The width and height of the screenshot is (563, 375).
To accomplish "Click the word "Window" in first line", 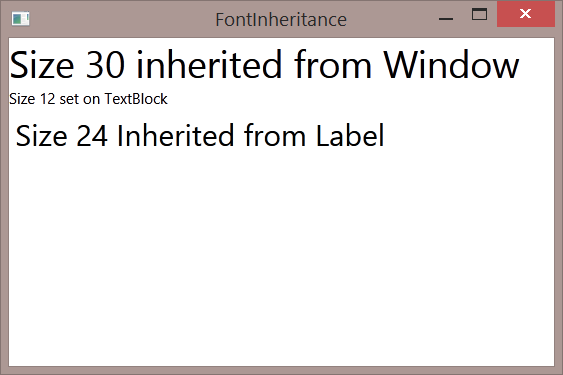I will click(x=451, y=65).
